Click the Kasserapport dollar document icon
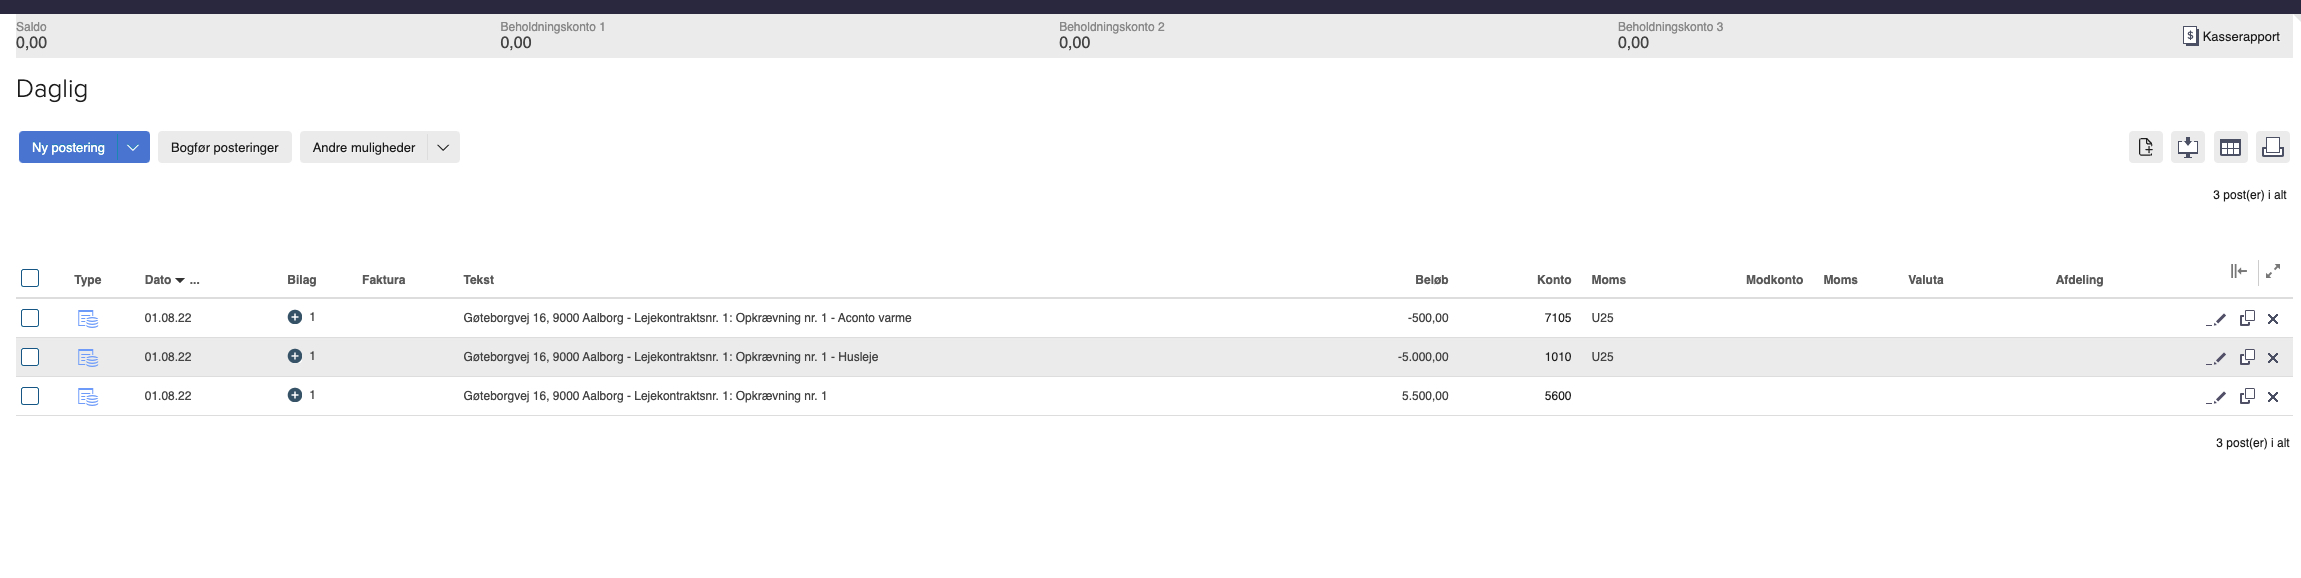Screen dimensions: 2301x578 2190,36
